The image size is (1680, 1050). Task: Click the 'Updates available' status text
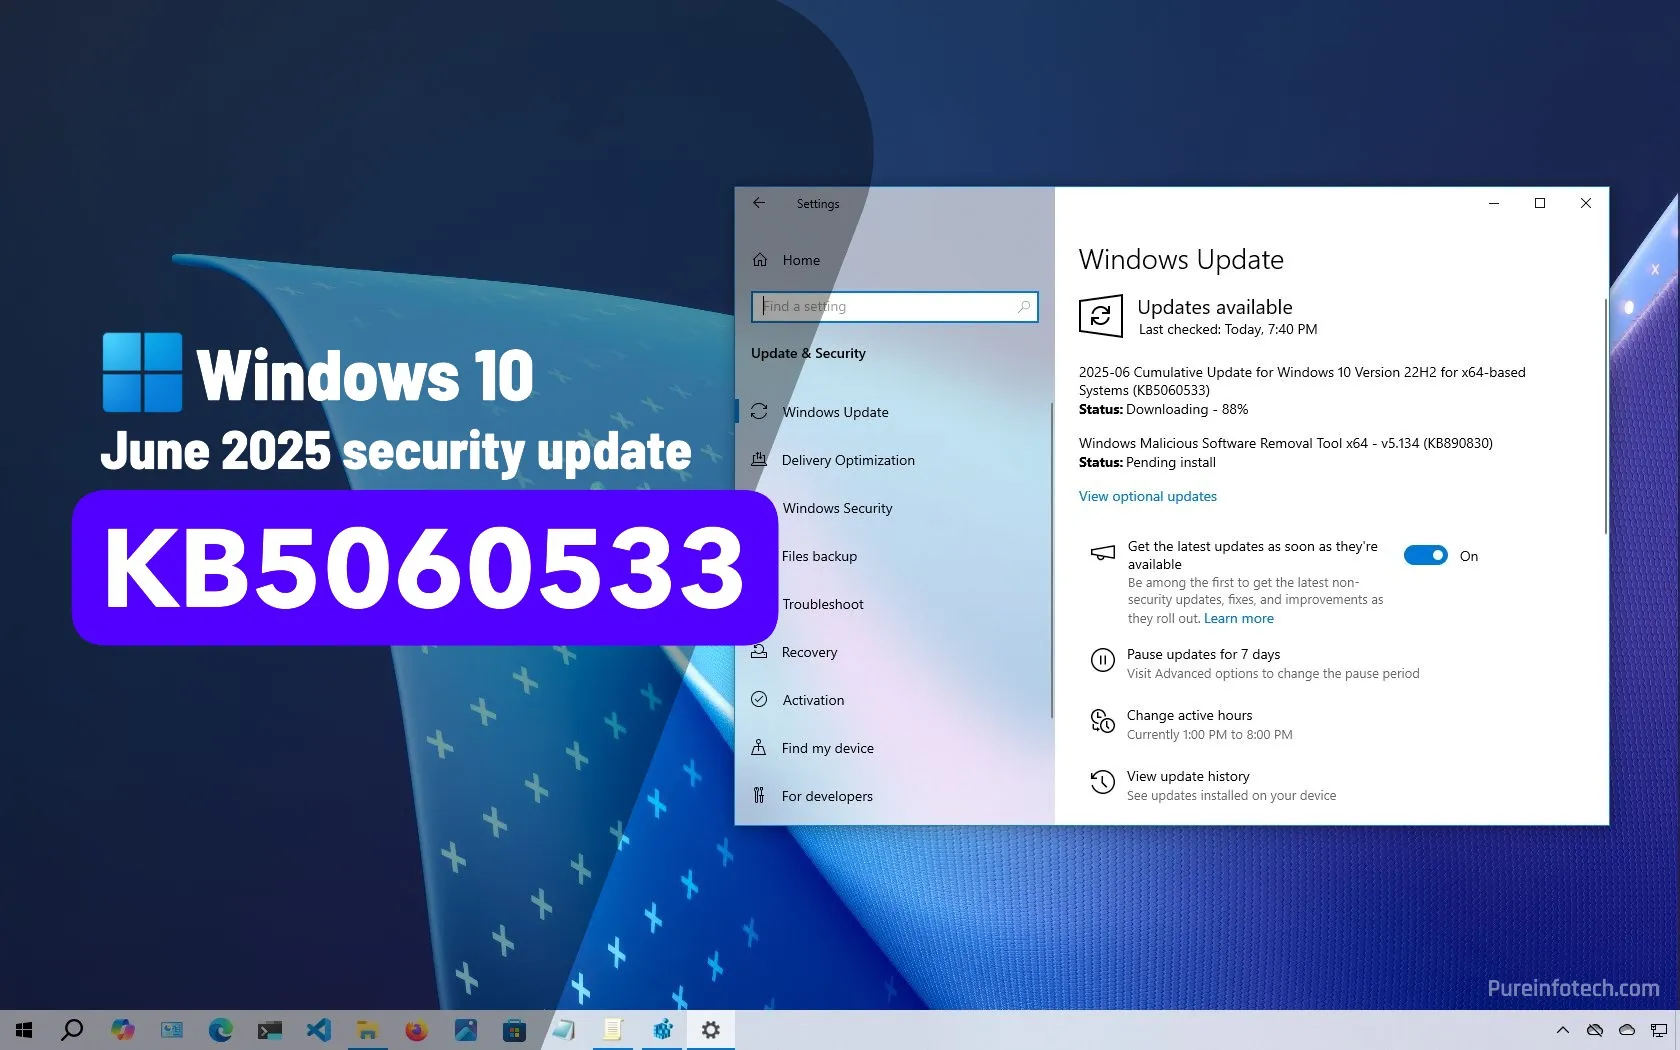coord(1214,307)
